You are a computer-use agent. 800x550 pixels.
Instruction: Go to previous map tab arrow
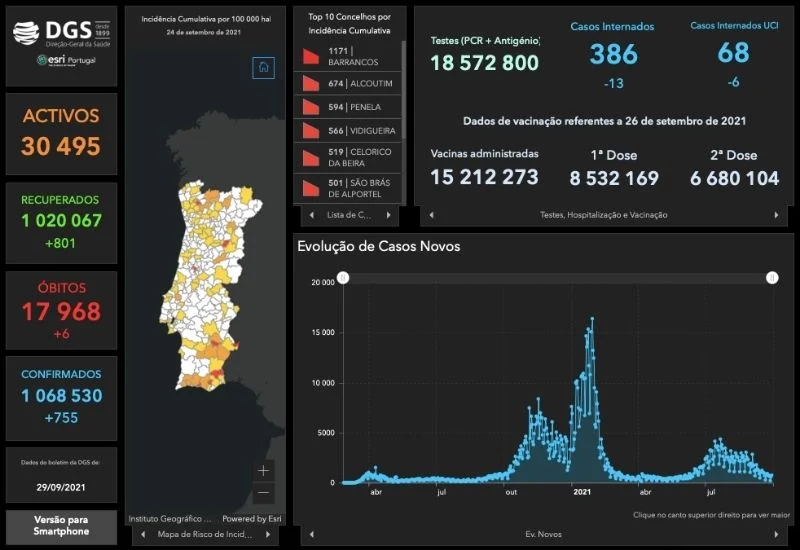point(143,535)
